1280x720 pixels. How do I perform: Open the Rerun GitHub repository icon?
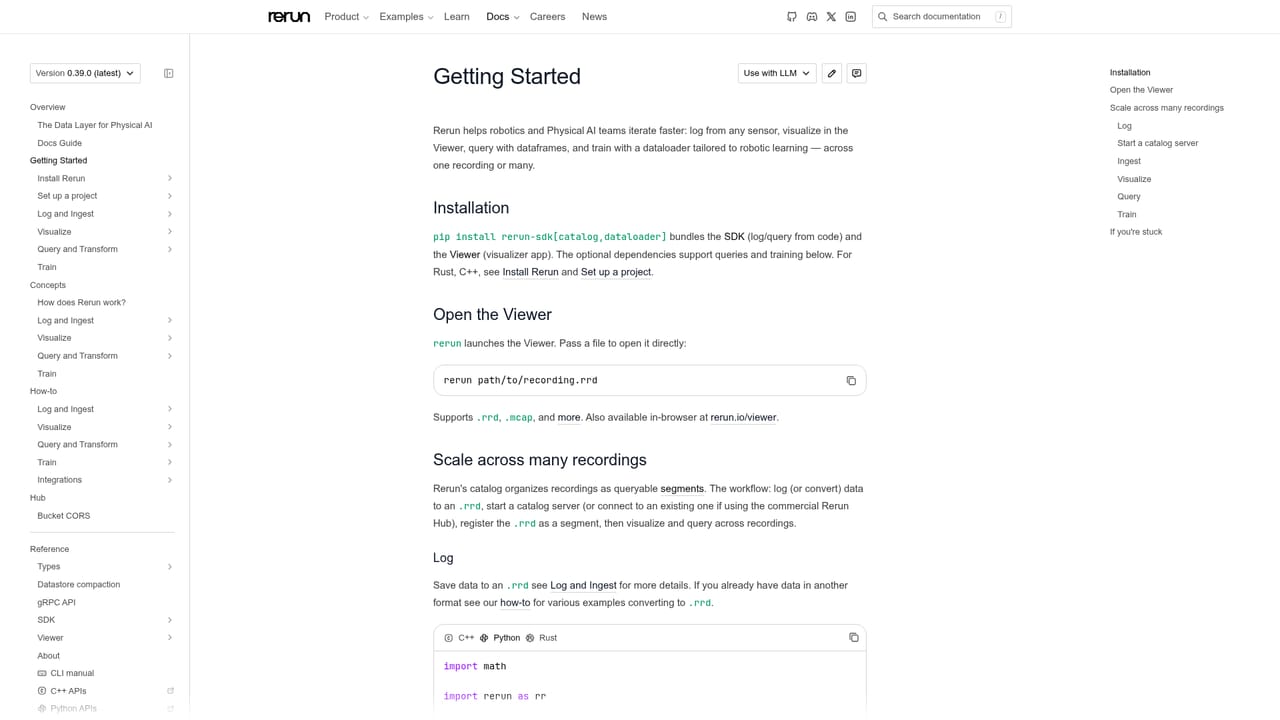pyautogui.click(x=792, y=17)
